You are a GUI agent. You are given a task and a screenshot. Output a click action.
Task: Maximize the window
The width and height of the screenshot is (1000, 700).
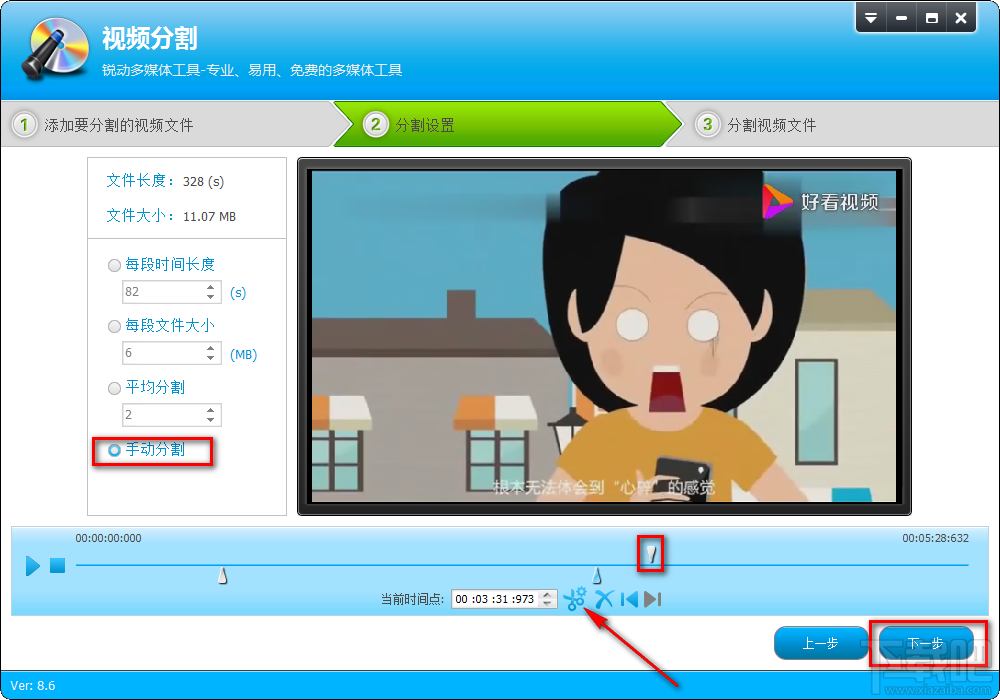pyautogui.click(x=931, y=18)
